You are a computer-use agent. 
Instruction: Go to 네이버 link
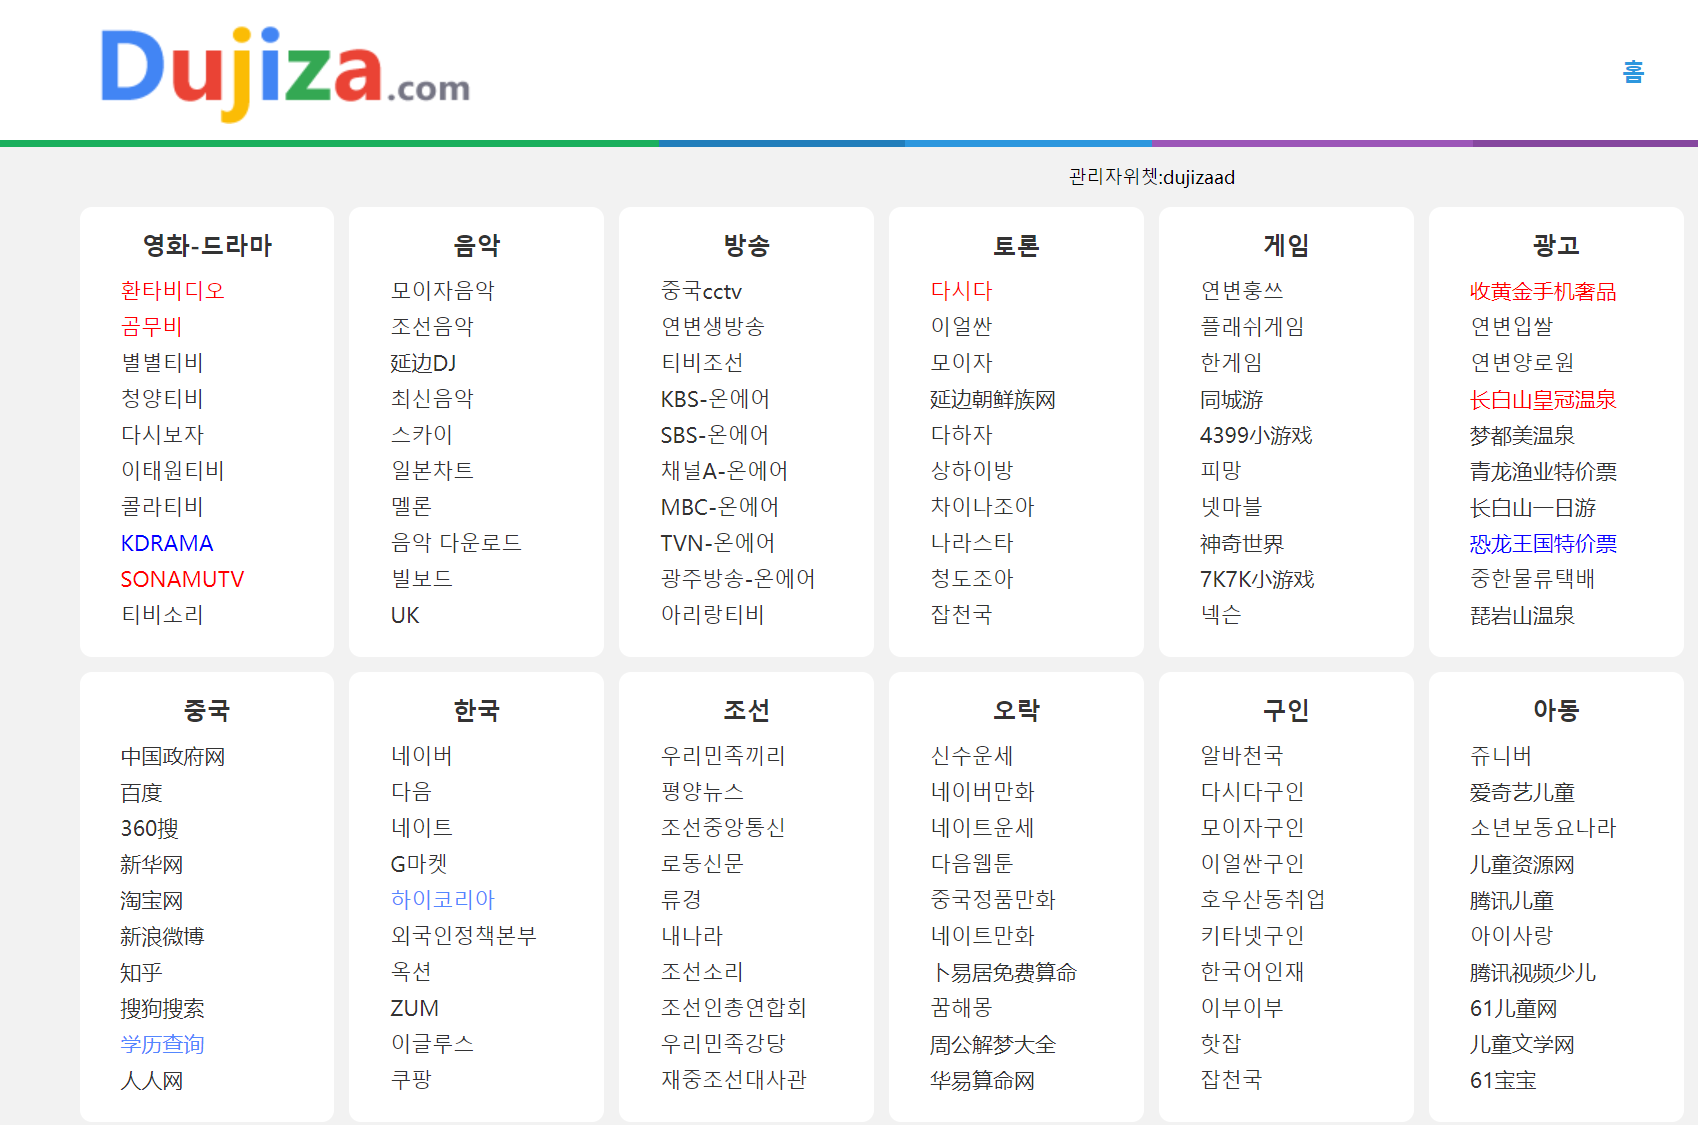click(421, 756)
